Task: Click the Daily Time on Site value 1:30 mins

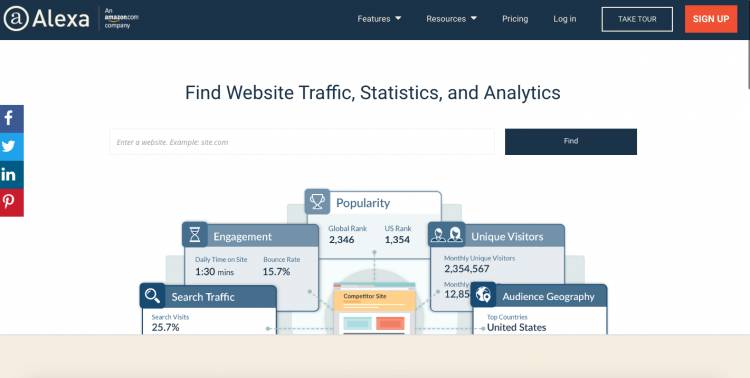Action: click(x=214, y=271)
